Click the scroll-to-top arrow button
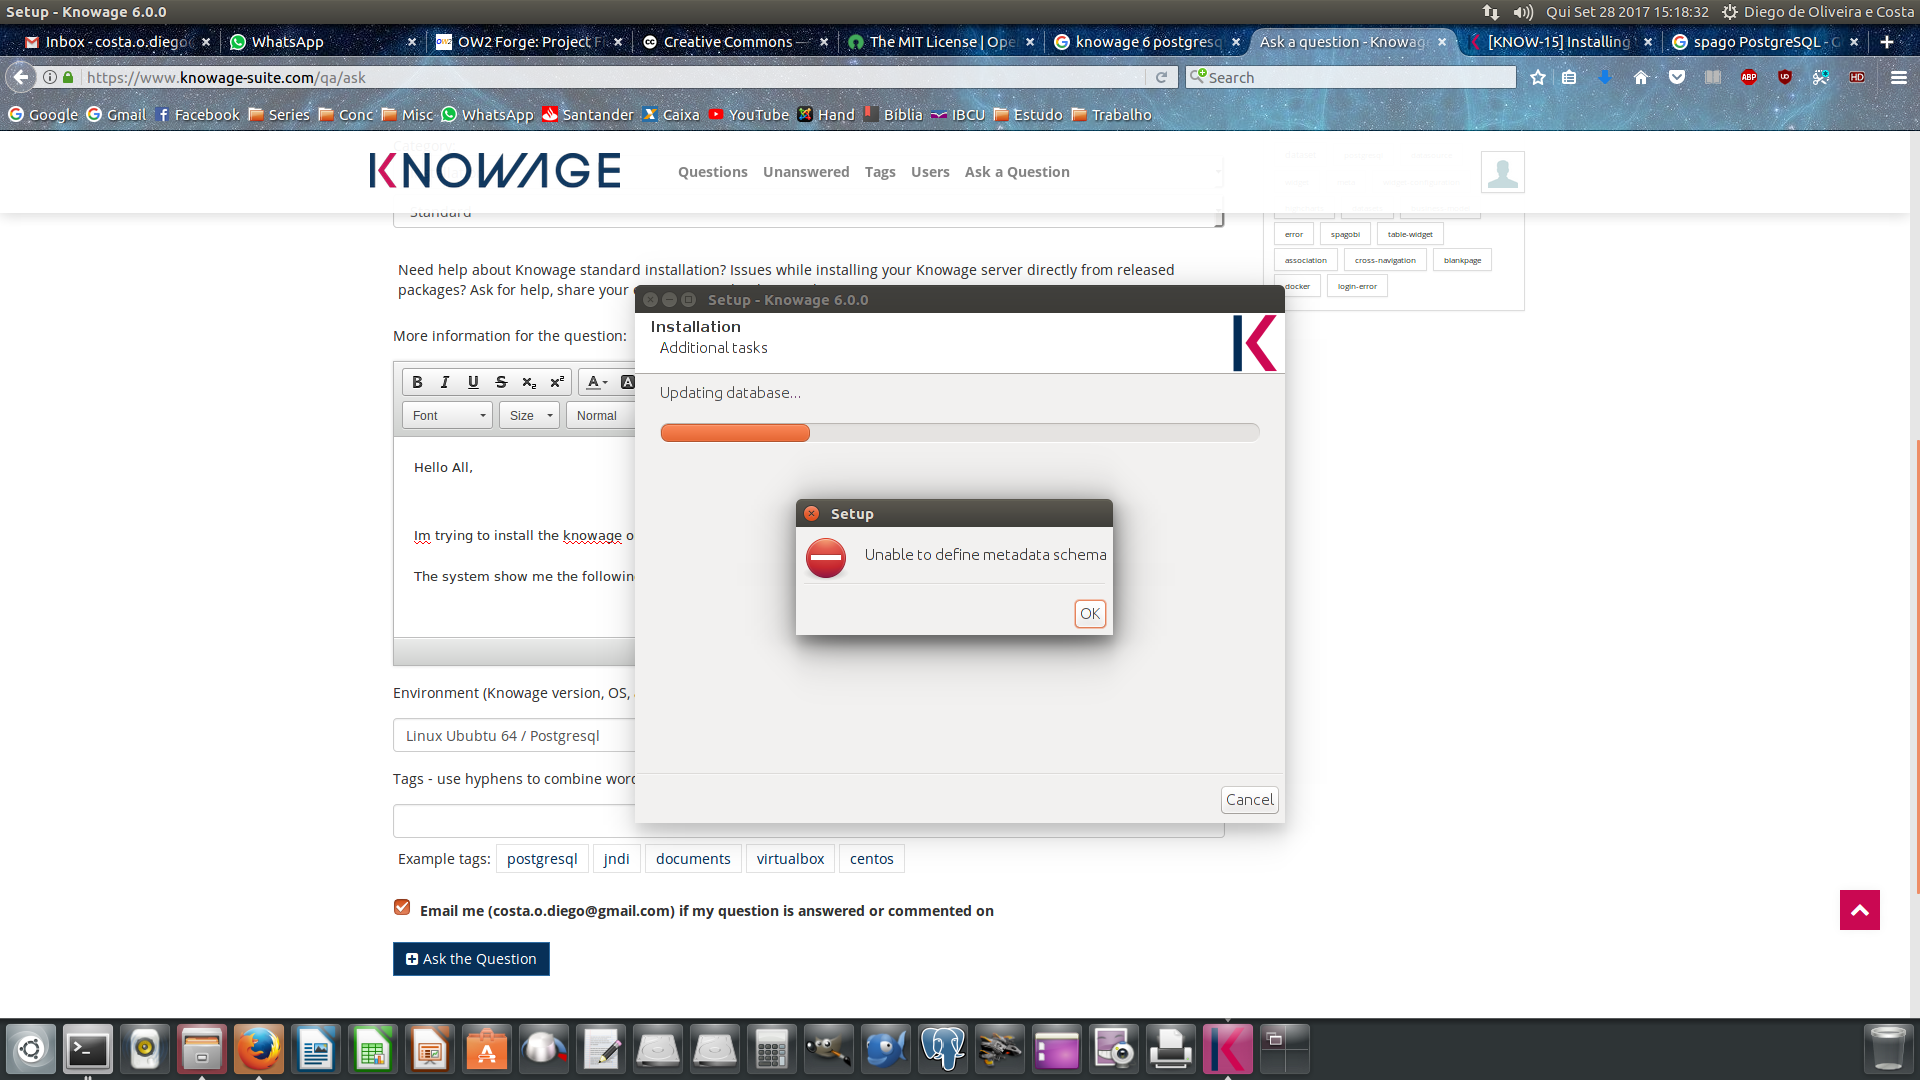Viewport: 1920px width, 1080px height. click(1860, 910)
